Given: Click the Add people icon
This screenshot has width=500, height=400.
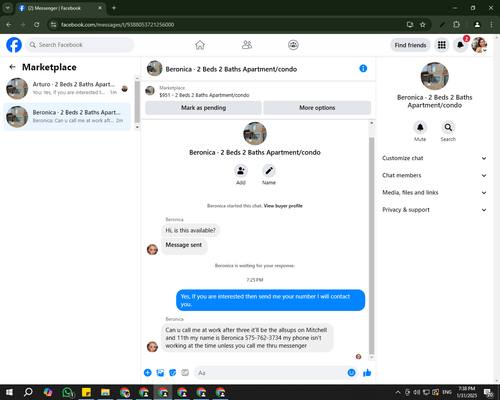Looking at the screenshot, I should [241, 171].
